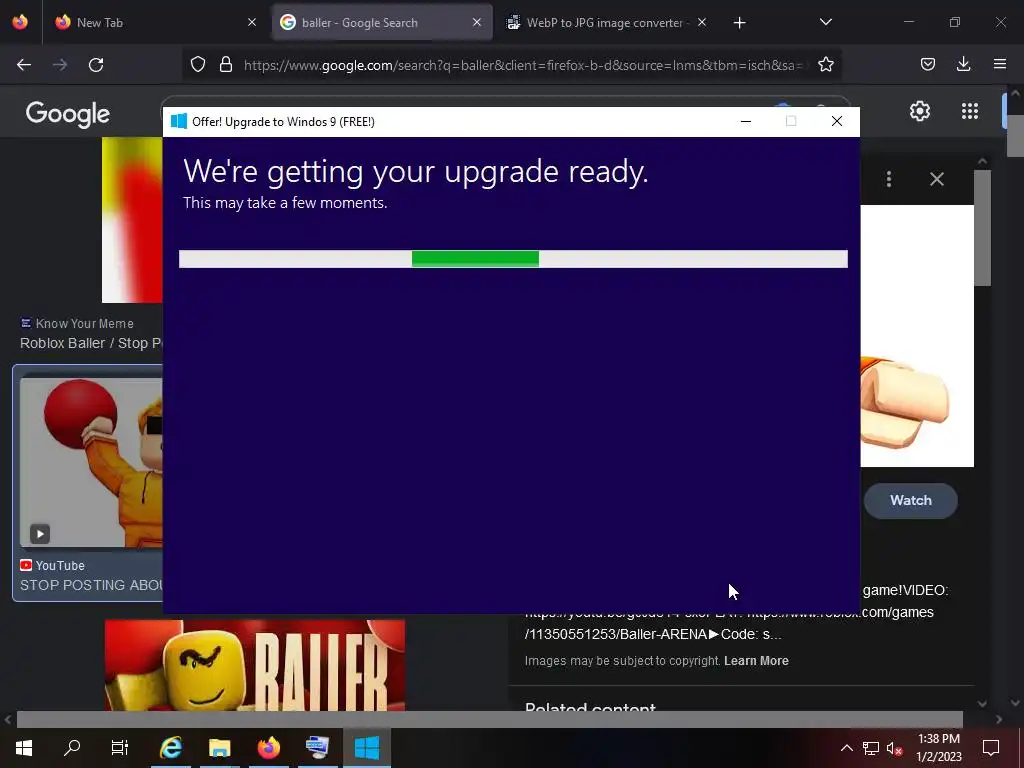This screenshot has height=768, width=1024.
Task: Click the Firefox back arrow button
Action: click(24, 65)
